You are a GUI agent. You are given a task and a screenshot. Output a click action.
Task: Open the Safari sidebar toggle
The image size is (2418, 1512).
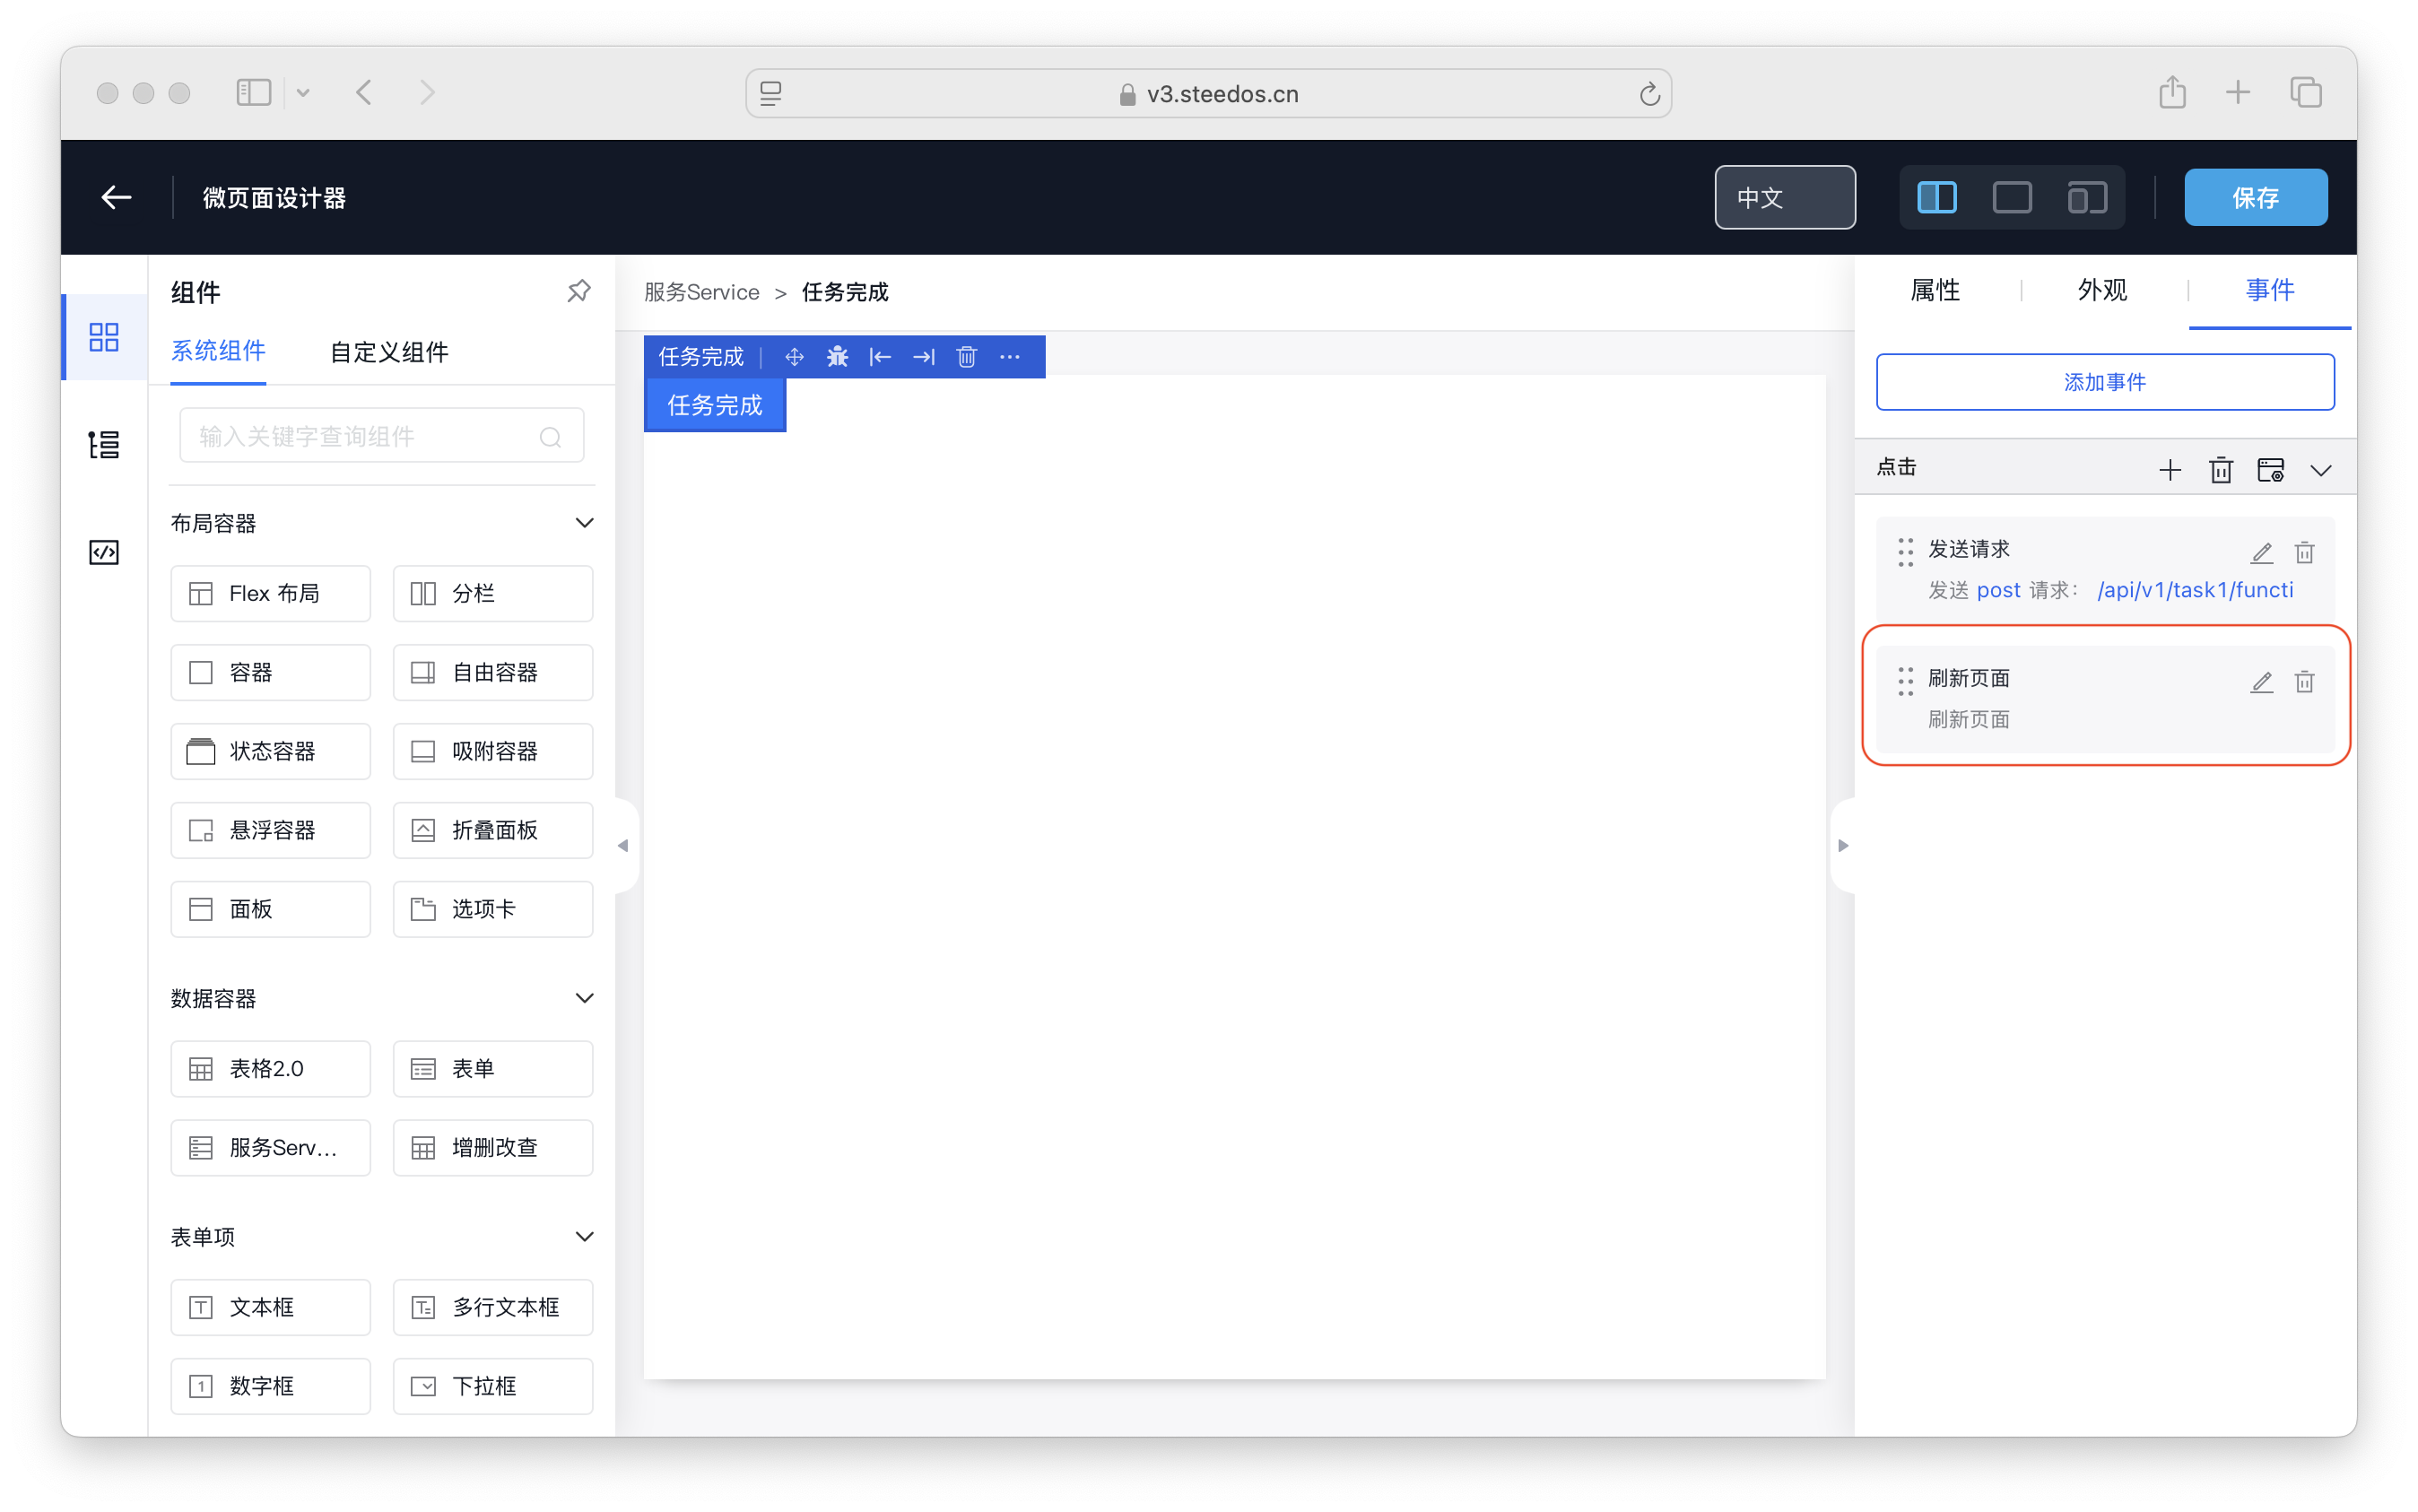[253, 93]
